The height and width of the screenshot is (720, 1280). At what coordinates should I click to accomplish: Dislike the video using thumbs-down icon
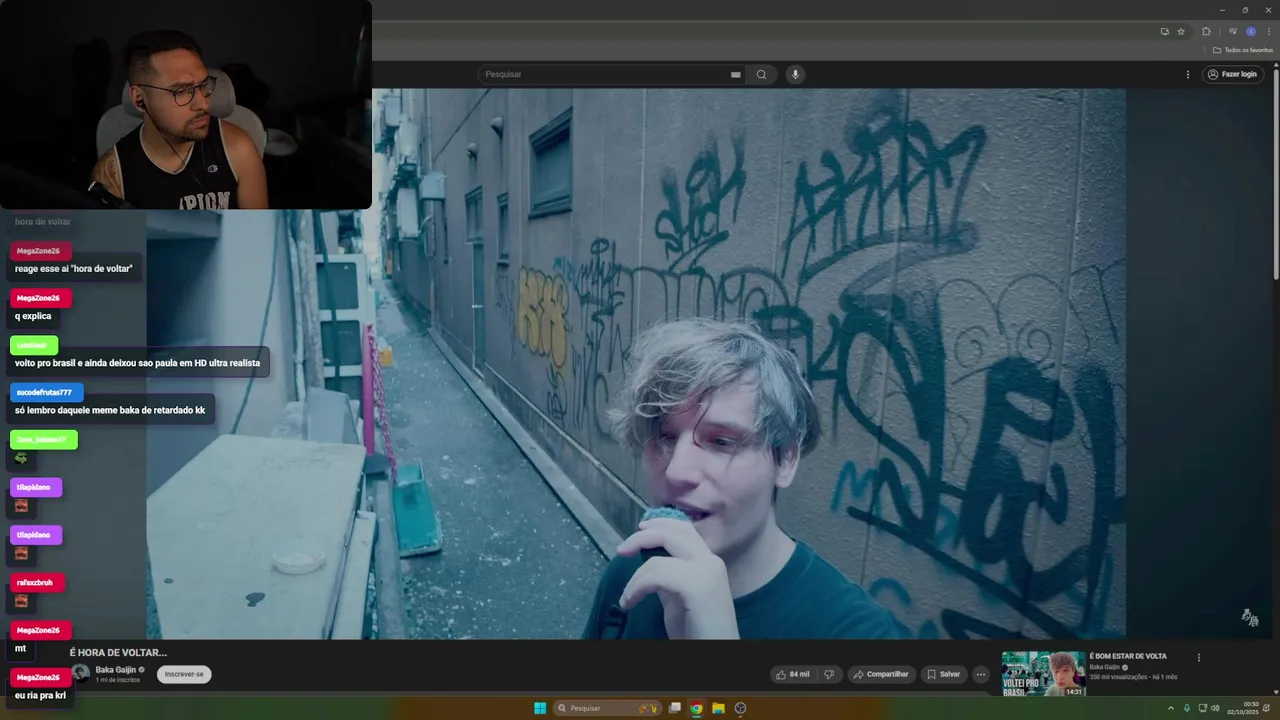[829, 674]
